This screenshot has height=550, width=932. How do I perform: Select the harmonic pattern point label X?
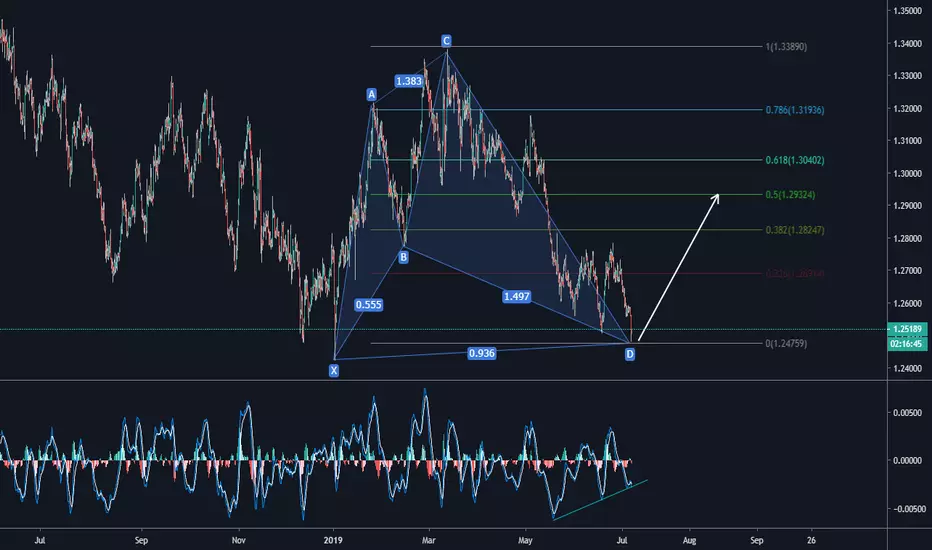[x=334, y=370]
